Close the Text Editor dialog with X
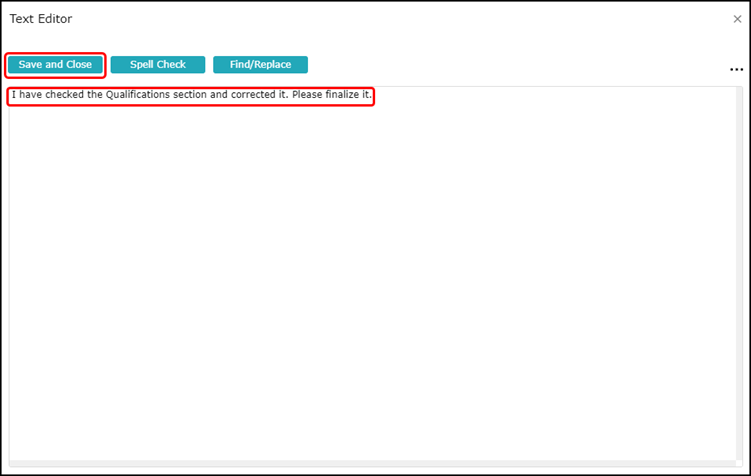 pos(738,19)
